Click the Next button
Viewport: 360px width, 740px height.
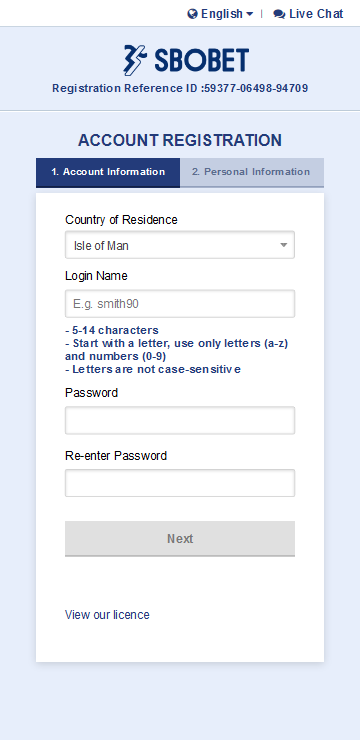(180, 538)
